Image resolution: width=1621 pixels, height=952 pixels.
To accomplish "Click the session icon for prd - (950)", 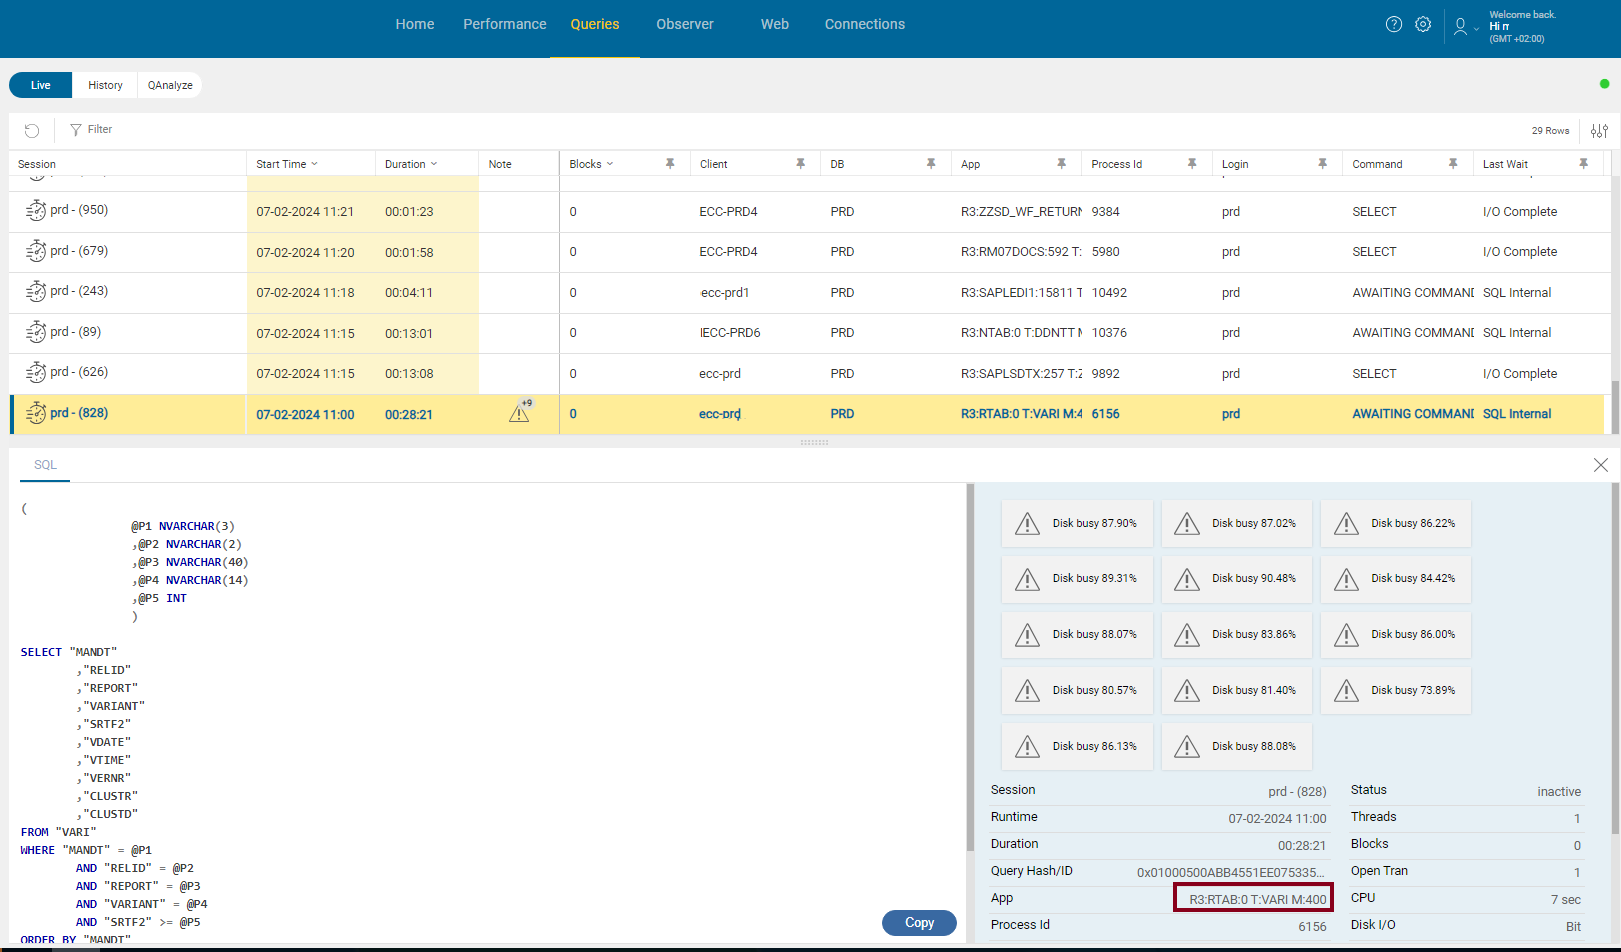I will (x=36, y=210).
